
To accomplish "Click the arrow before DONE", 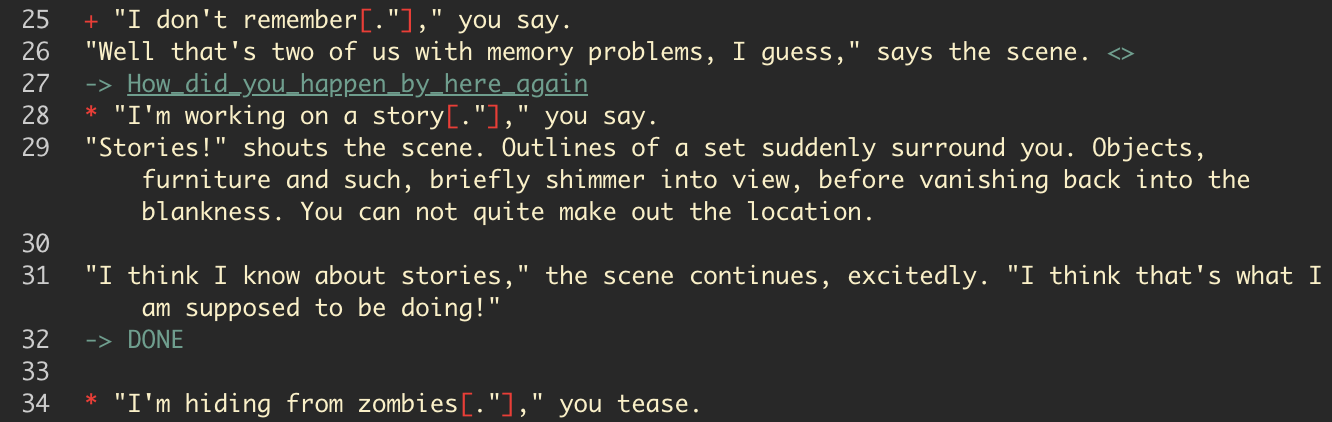I will coord(99,340).
